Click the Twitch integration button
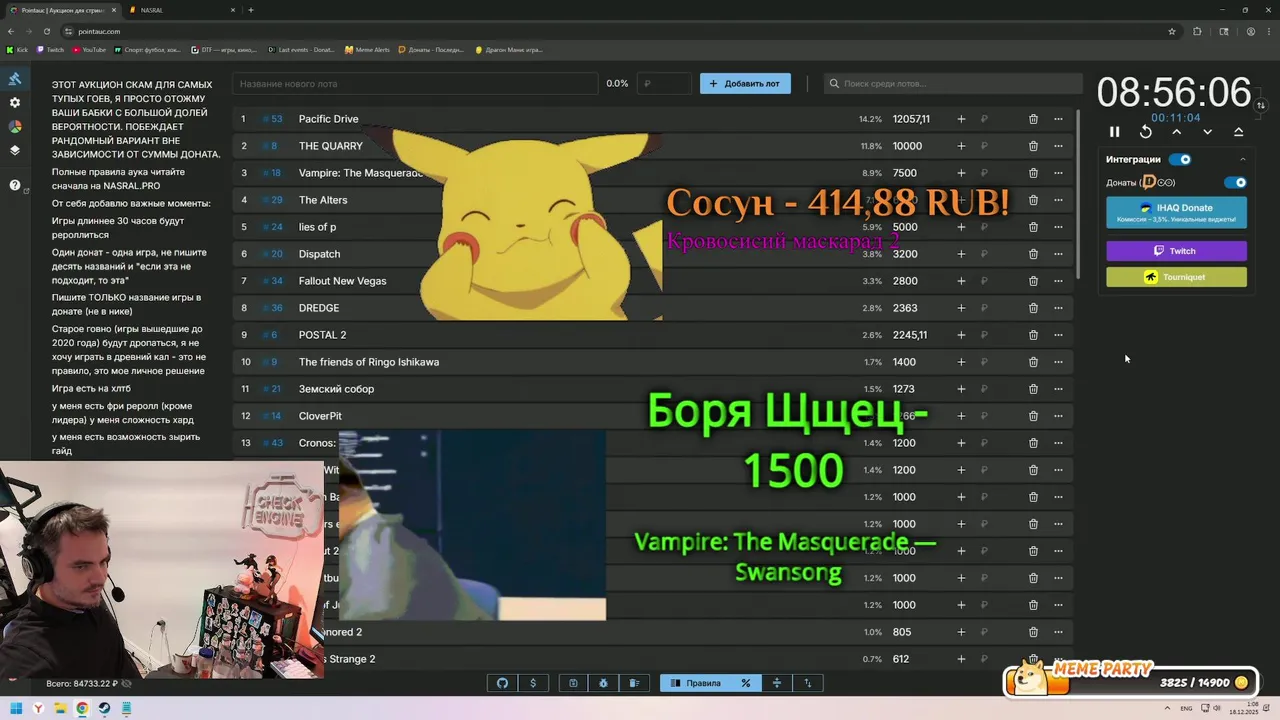Image resolution: width=1280 pixels, height=720 pixels. pos(1176,251)
